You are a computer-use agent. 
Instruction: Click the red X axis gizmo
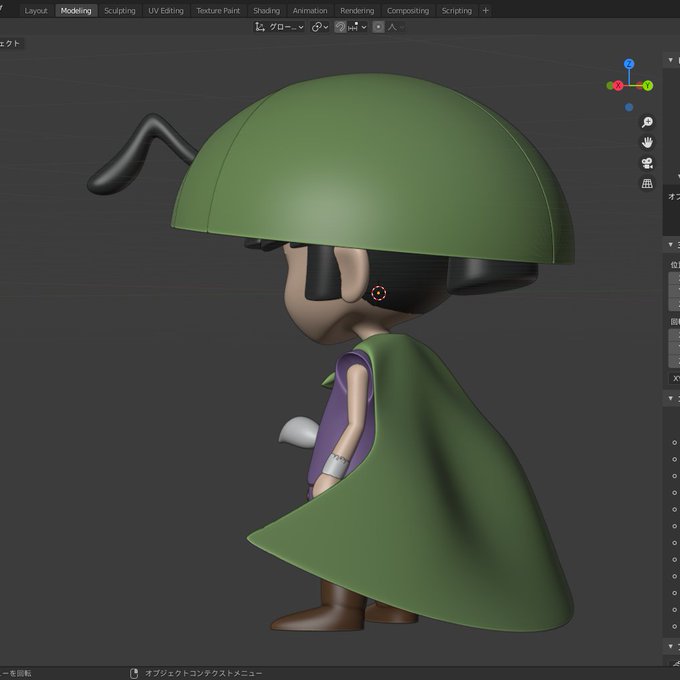(618, 86)
